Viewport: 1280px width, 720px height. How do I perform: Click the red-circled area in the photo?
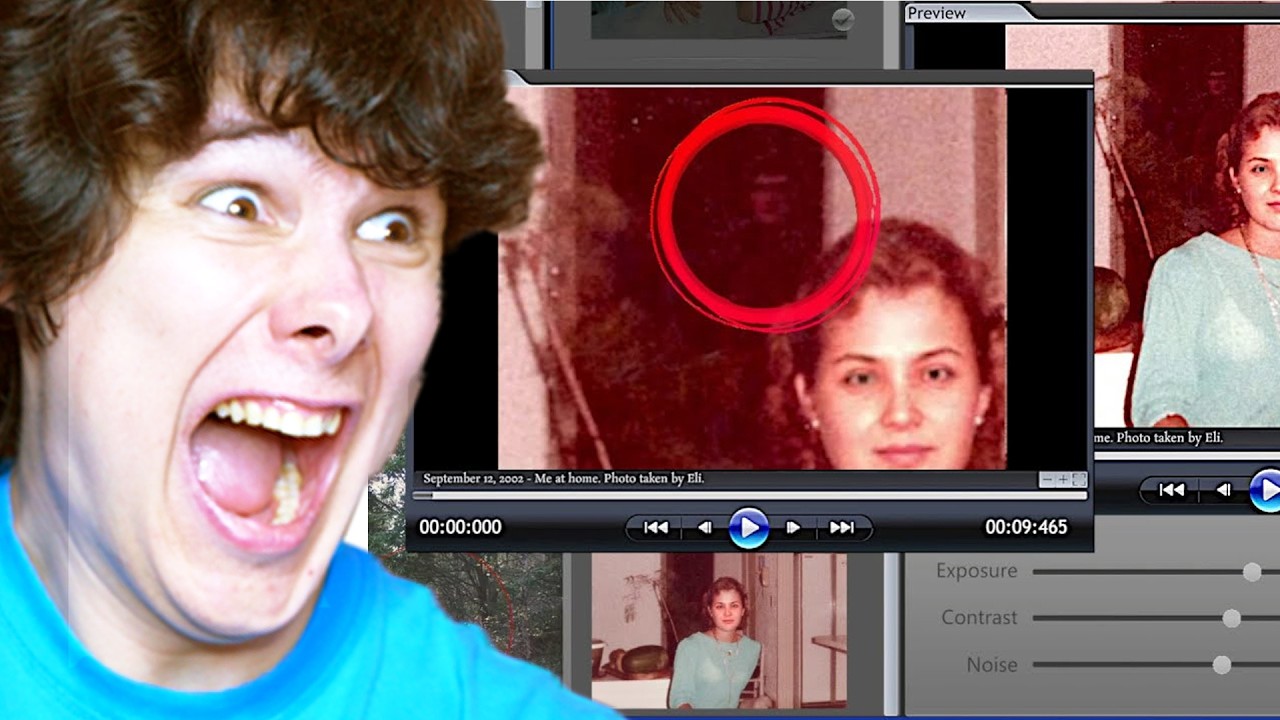(765, 213)
